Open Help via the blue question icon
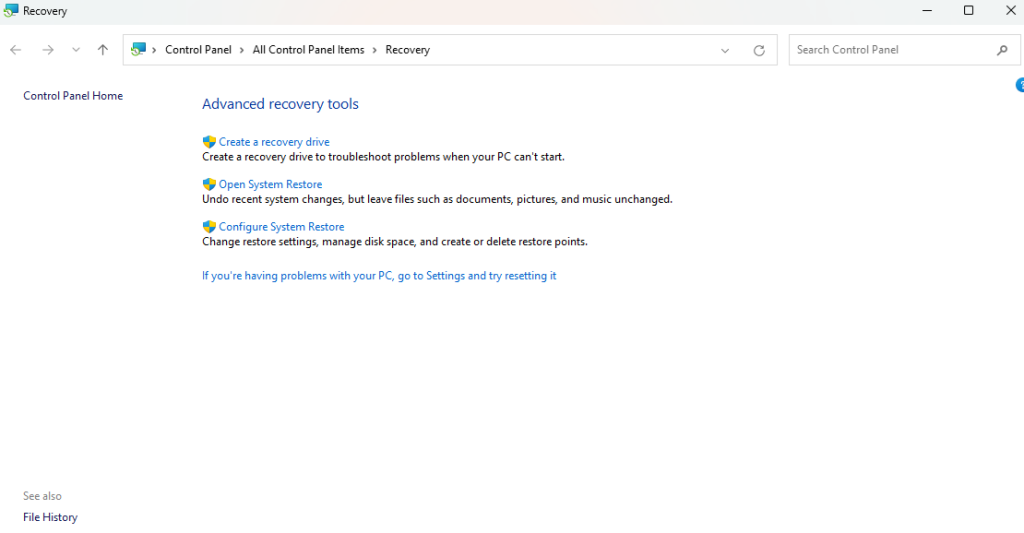The image size is (1024, 533). tap(1019, 86)
